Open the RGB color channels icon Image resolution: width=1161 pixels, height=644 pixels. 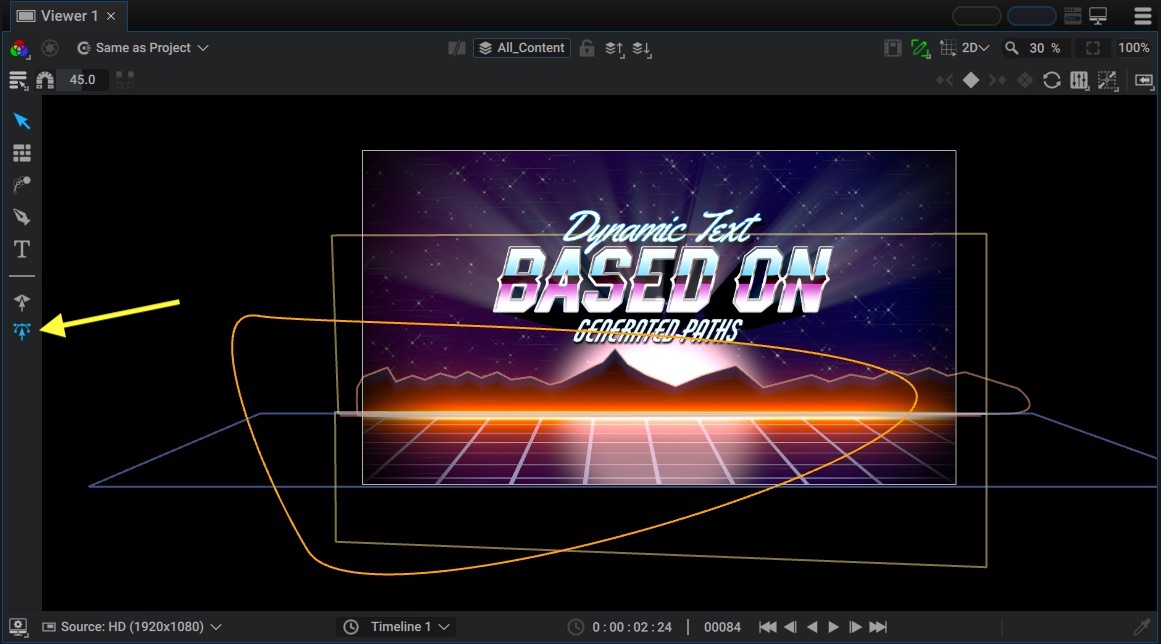[19, 48]
